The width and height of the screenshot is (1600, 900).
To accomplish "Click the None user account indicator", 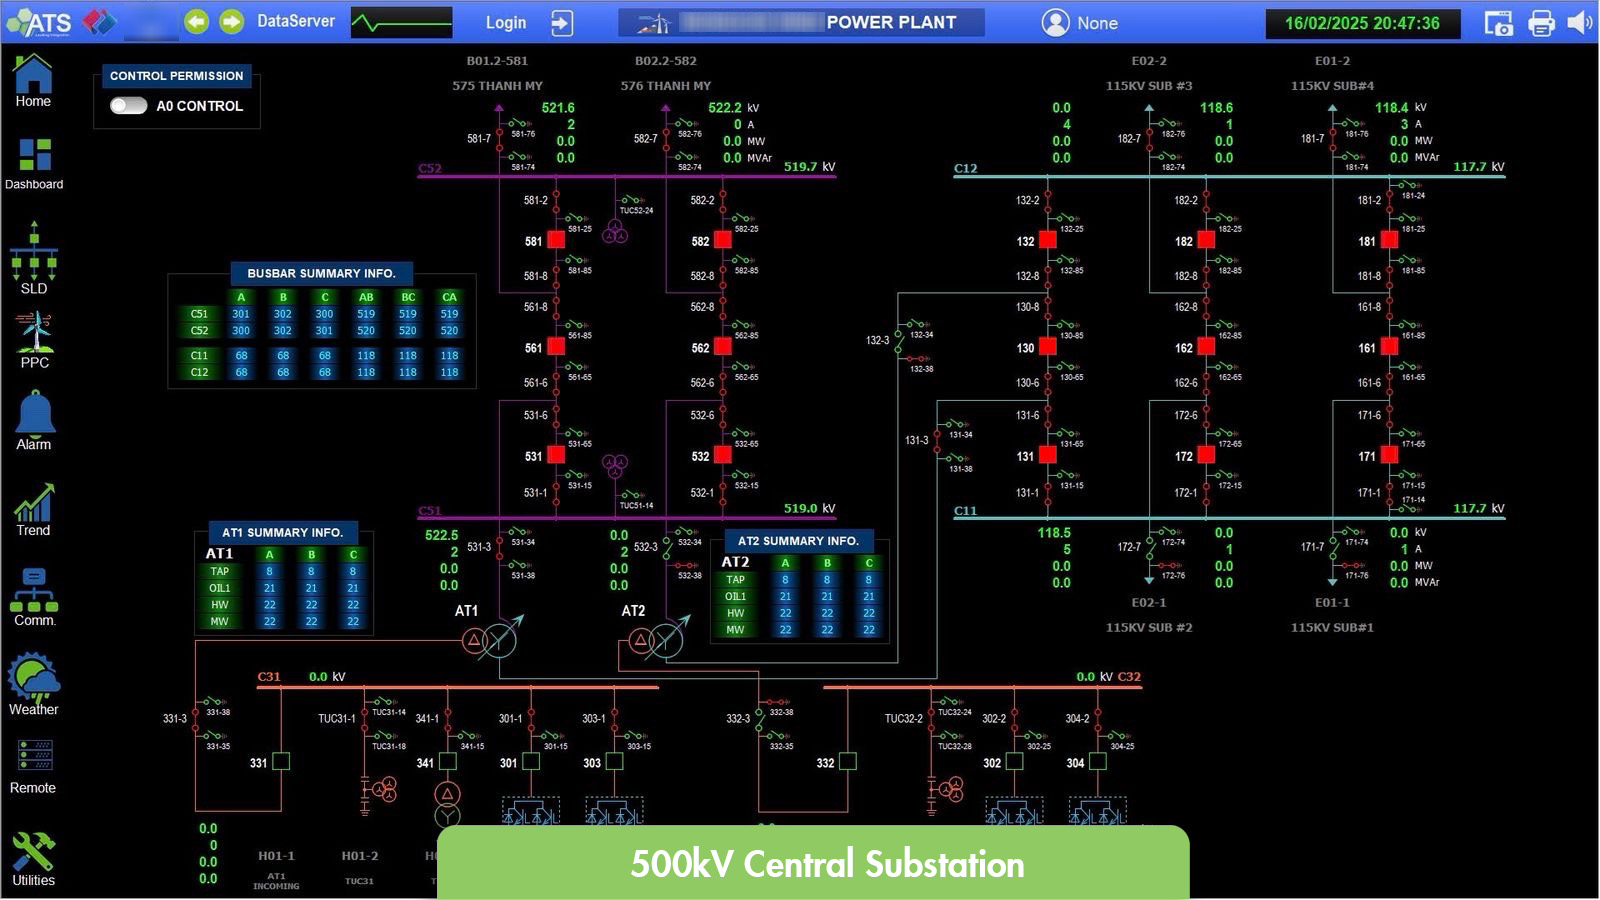I will point(1080,23).
